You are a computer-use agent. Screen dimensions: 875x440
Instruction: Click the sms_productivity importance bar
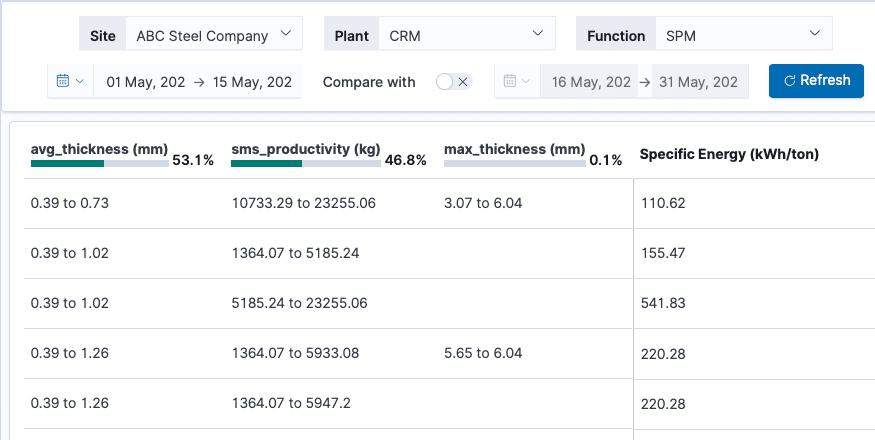point(306,164)
